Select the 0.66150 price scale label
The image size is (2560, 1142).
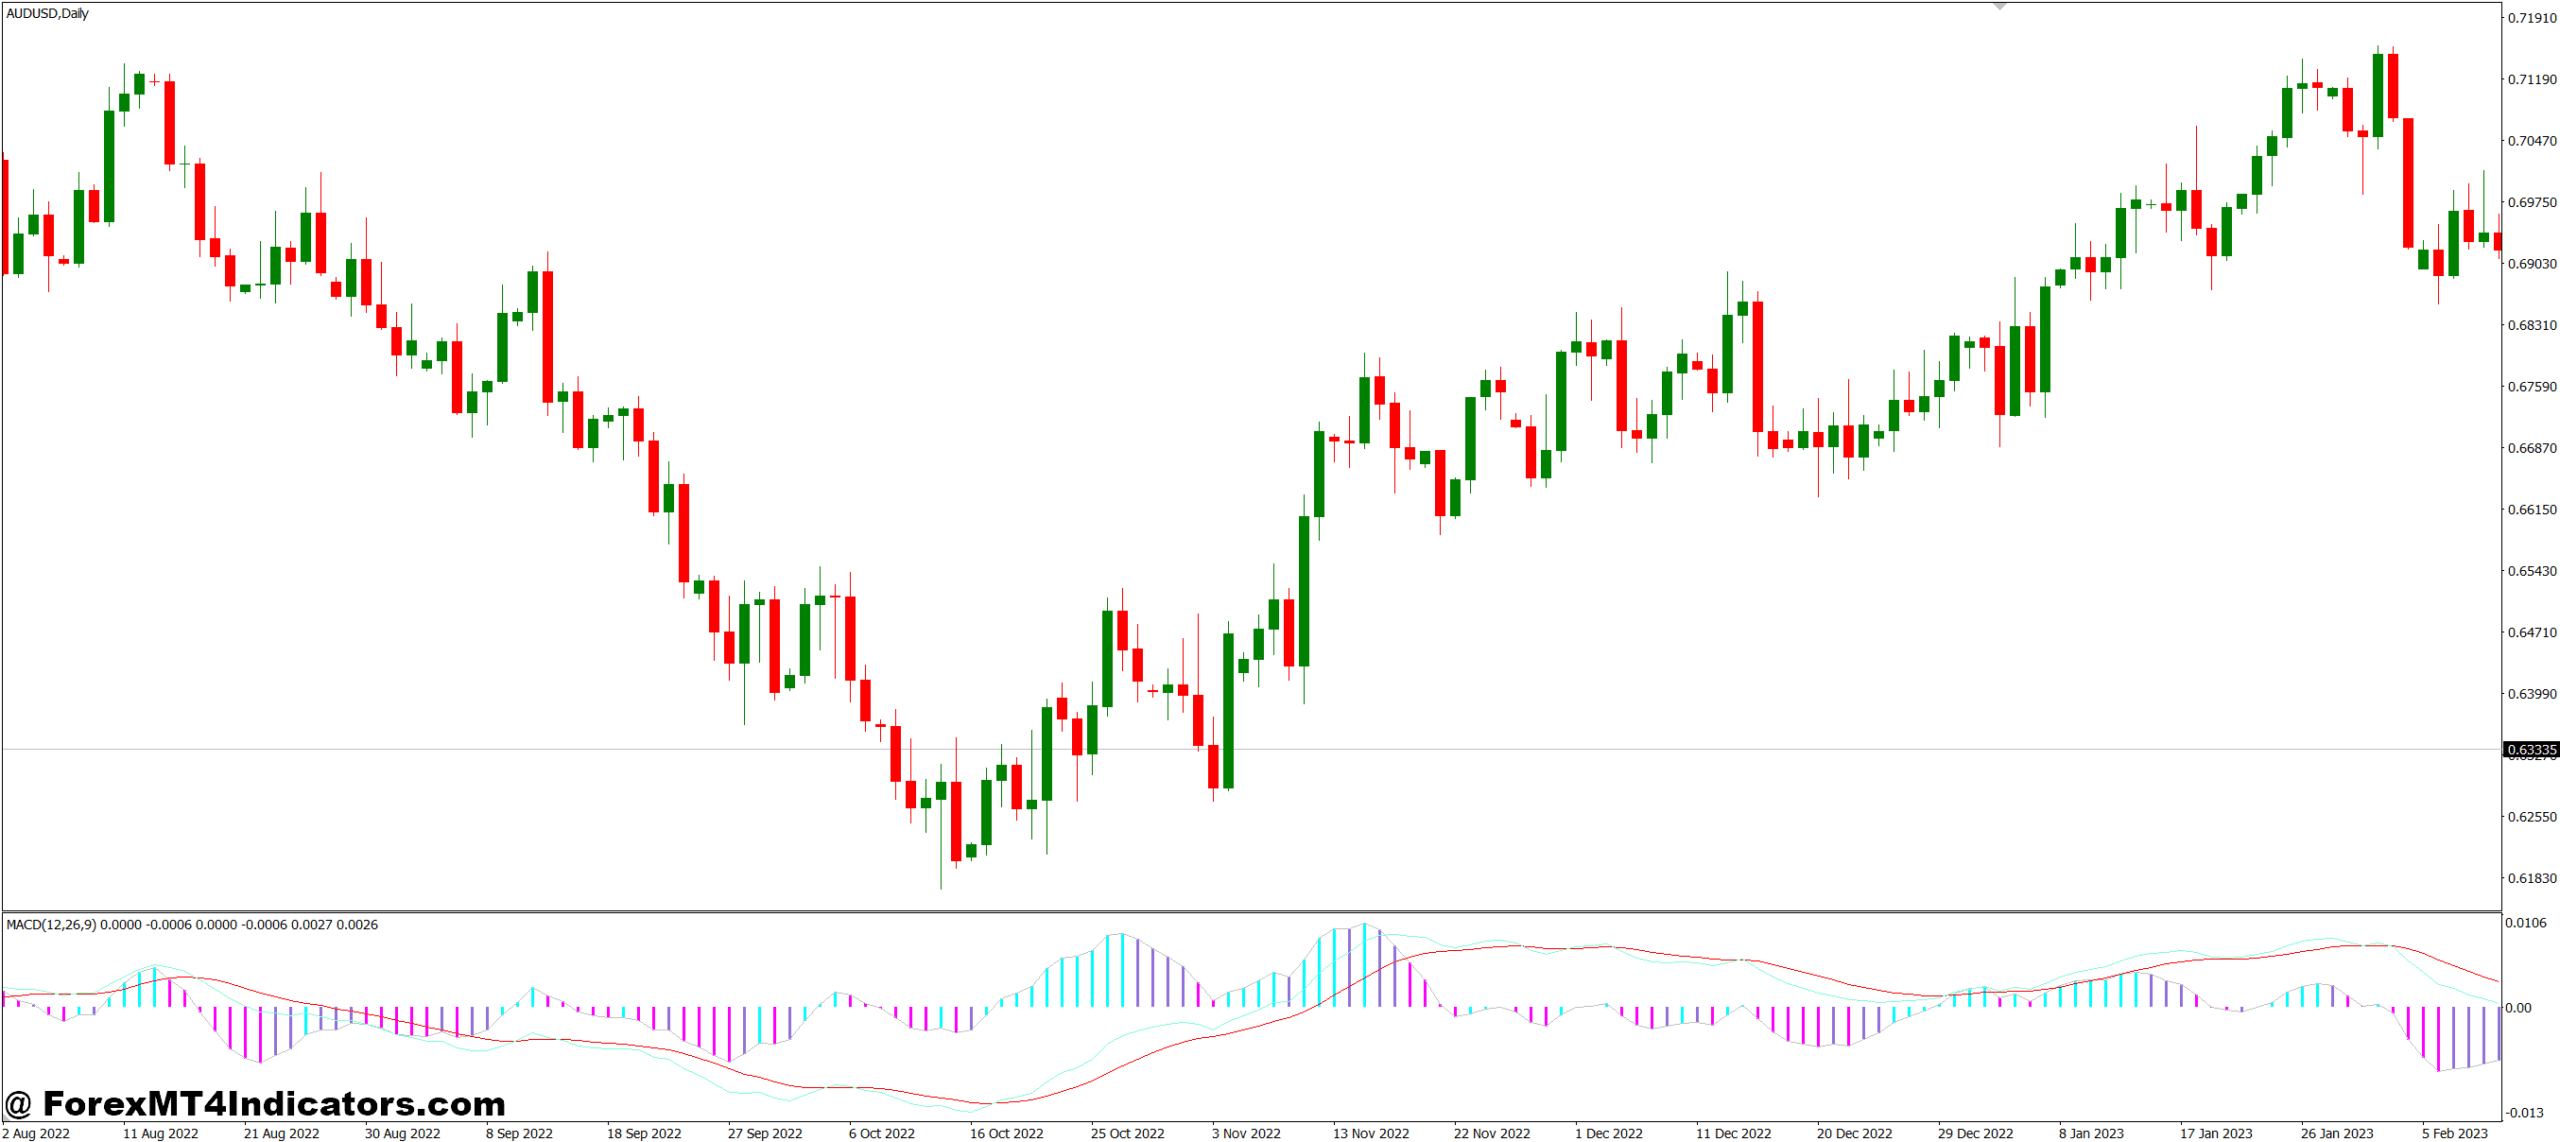2531,509
